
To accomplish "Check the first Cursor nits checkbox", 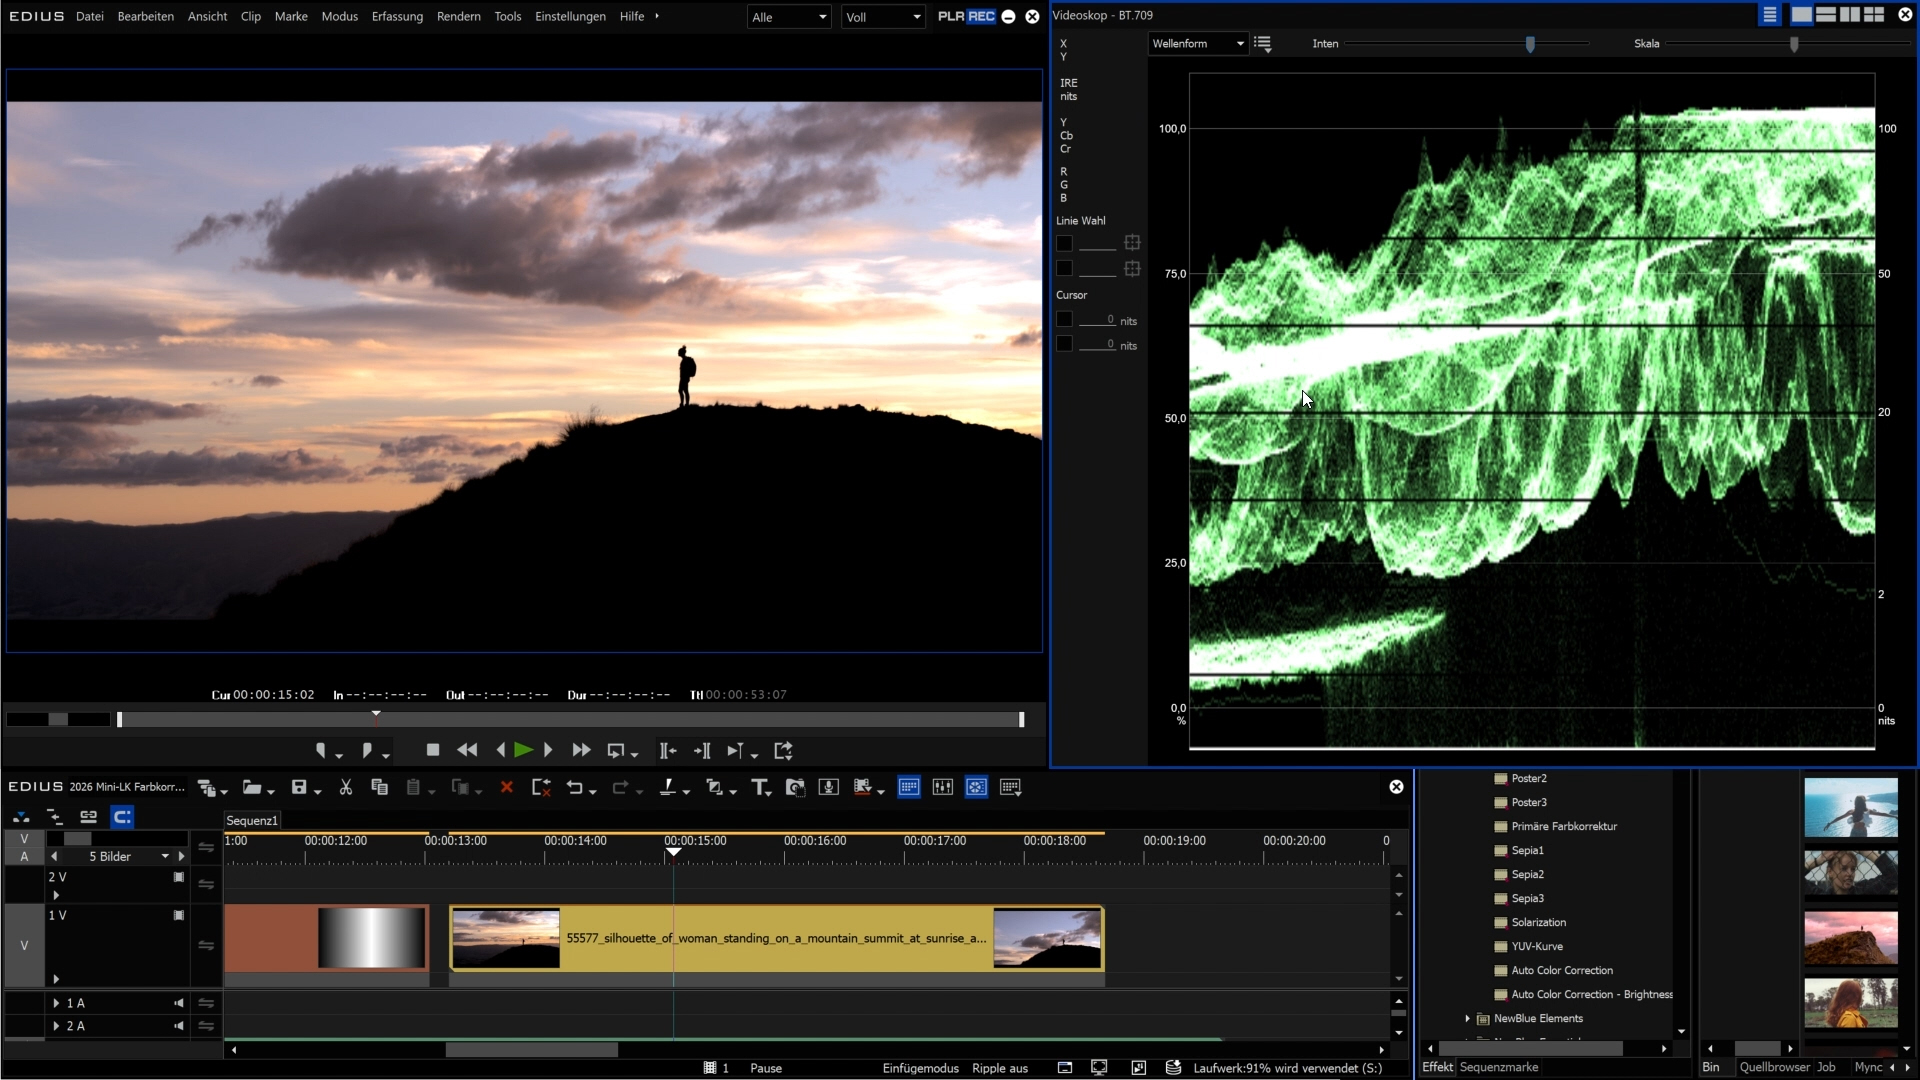I will pyautogui.click(x=1064, y=320).
